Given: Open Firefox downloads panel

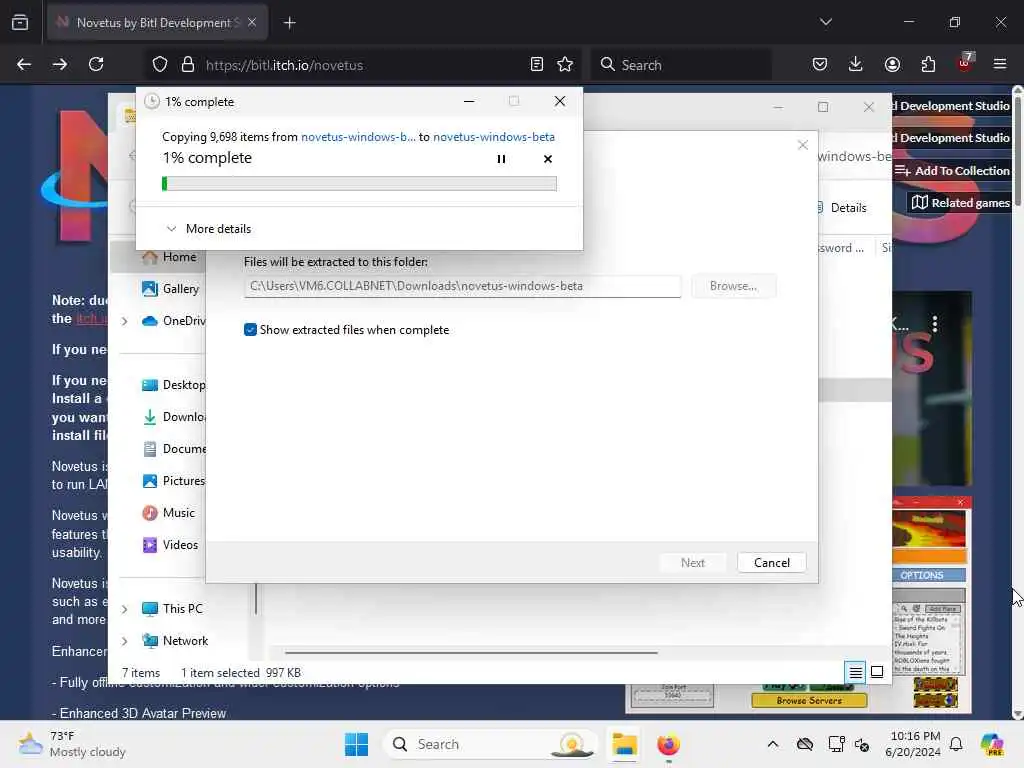Looking at the screenshot, I should click(x=856, y=64).
